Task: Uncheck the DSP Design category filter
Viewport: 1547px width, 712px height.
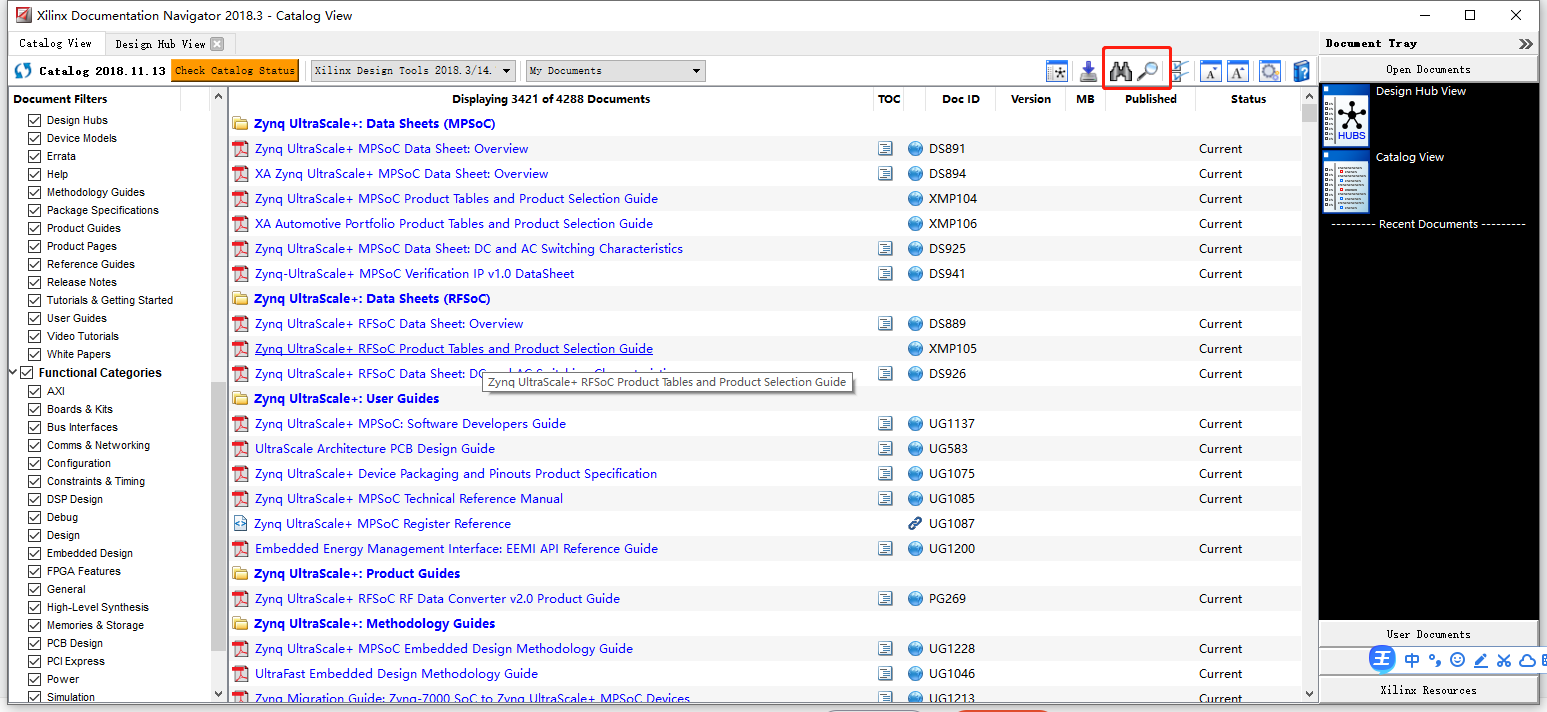Action: (34, 499)
